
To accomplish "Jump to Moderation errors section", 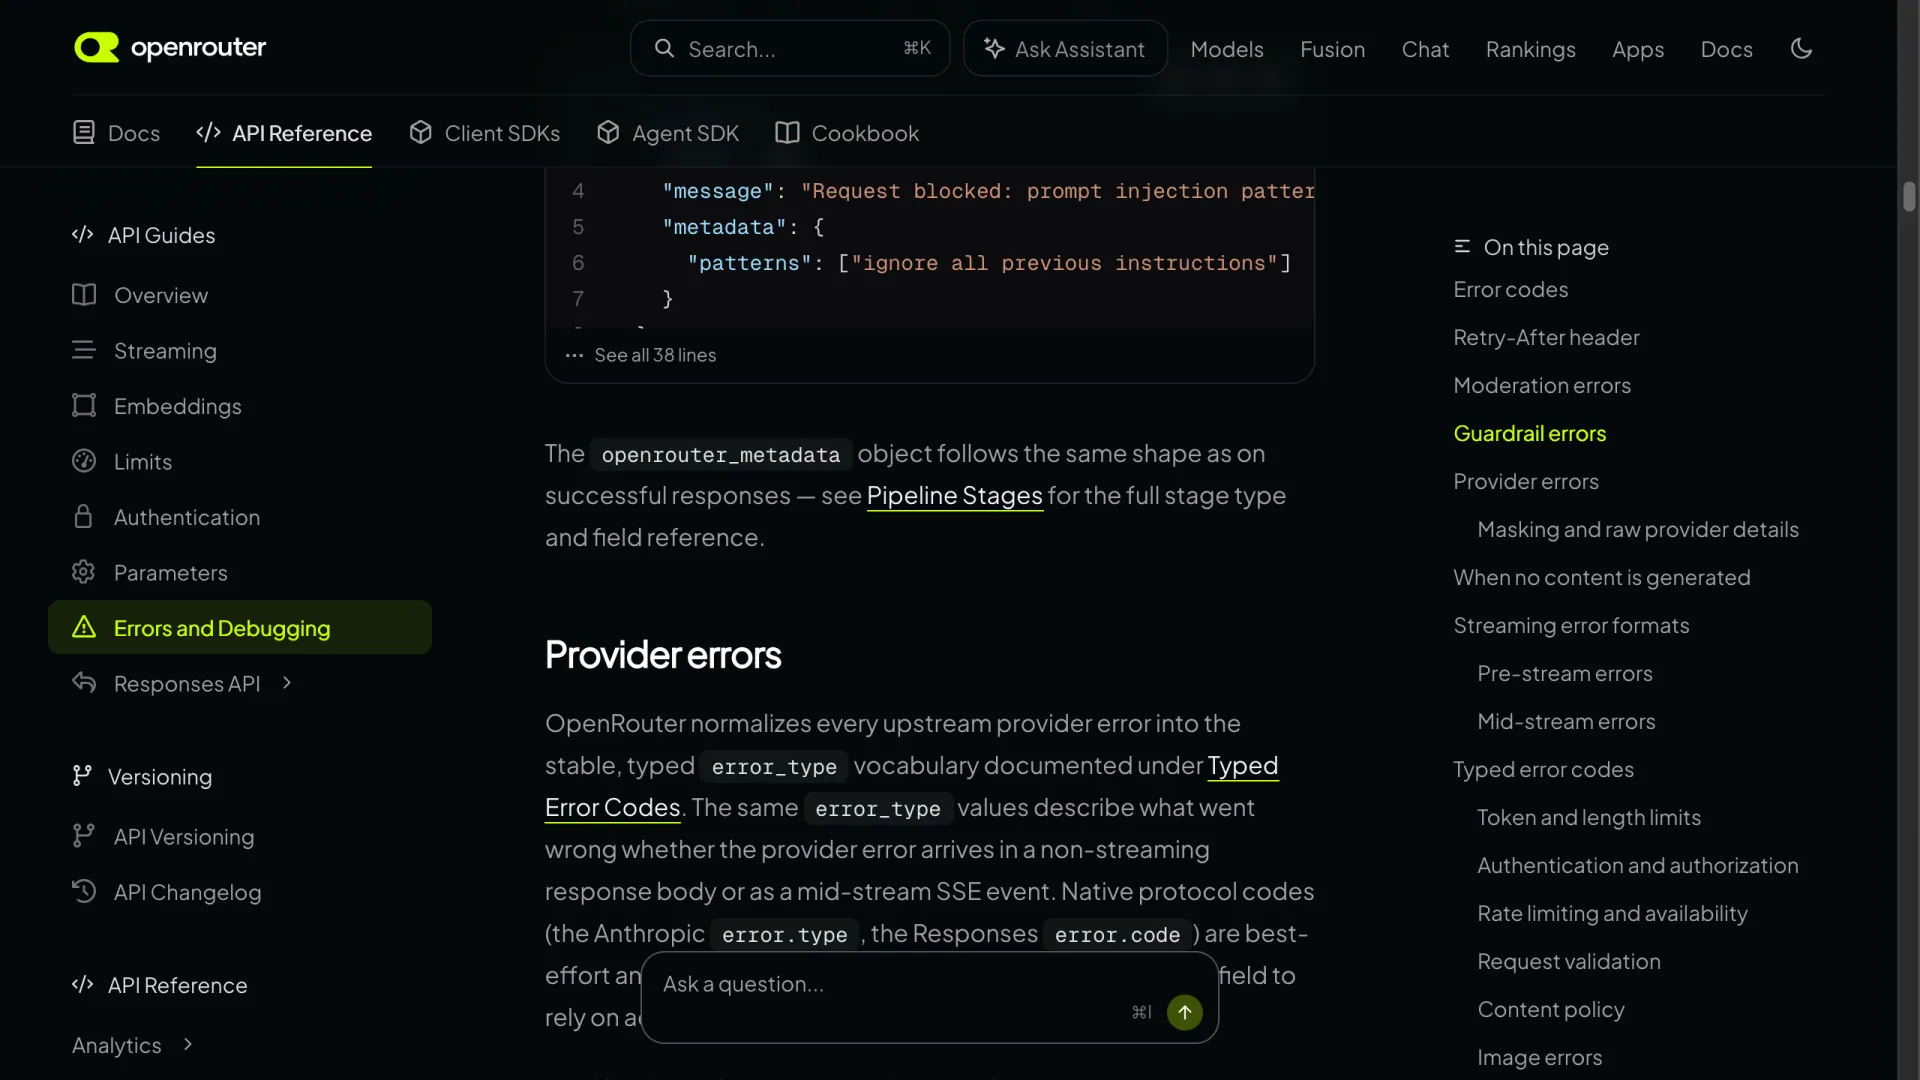I will click(1542, 386).
